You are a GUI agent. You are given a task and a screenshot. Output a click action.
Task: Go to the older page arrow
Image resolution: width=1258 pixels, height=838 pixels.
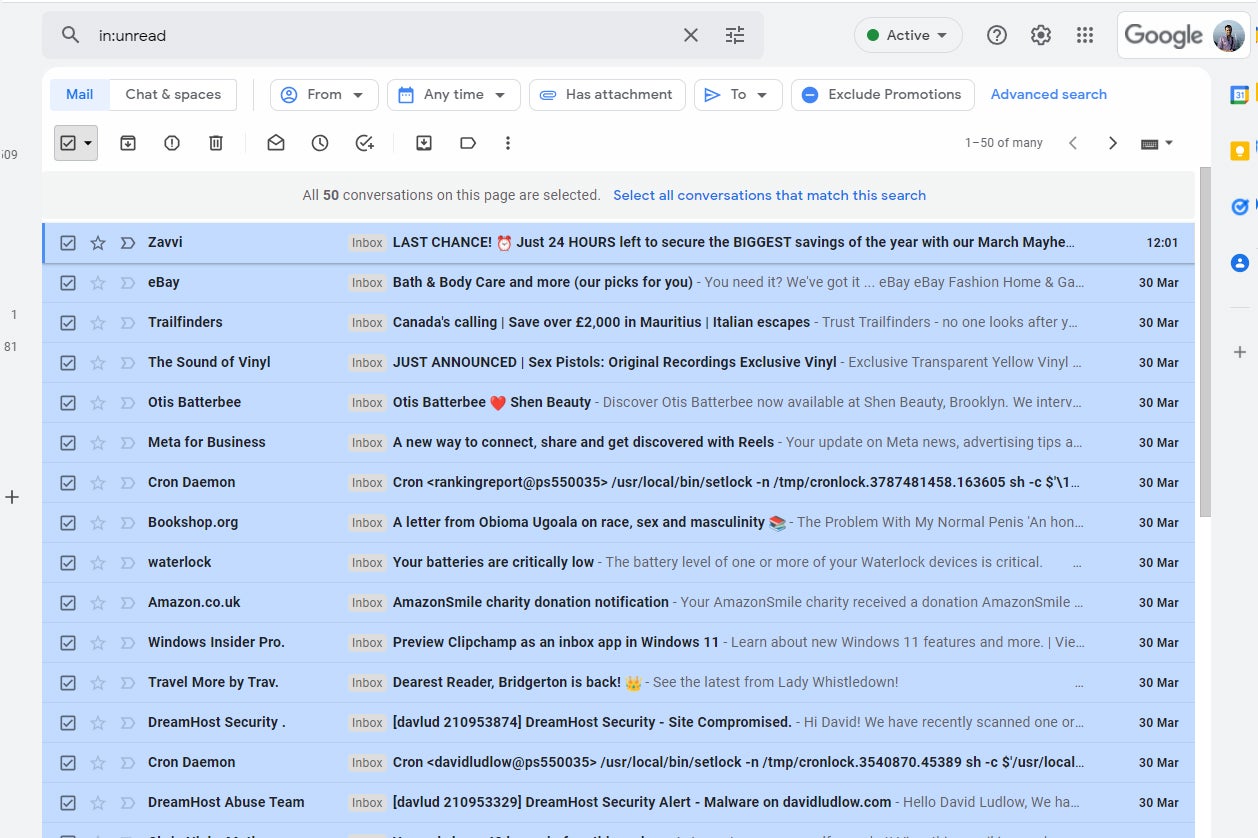(1113, 143)
